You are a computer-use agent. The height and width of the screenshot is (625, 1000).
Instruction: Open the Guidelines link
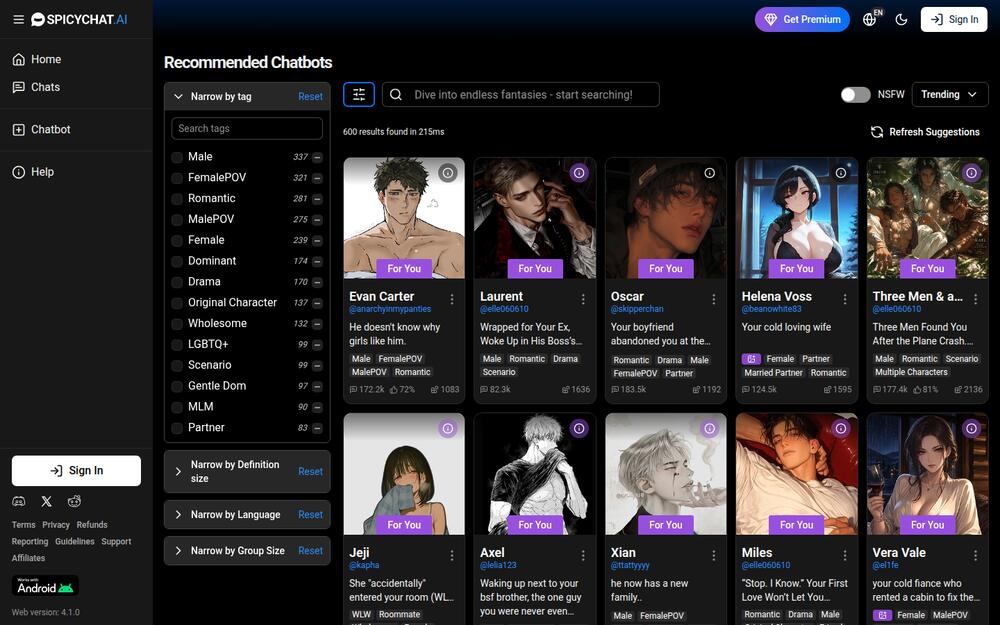[x=75, y=541]
